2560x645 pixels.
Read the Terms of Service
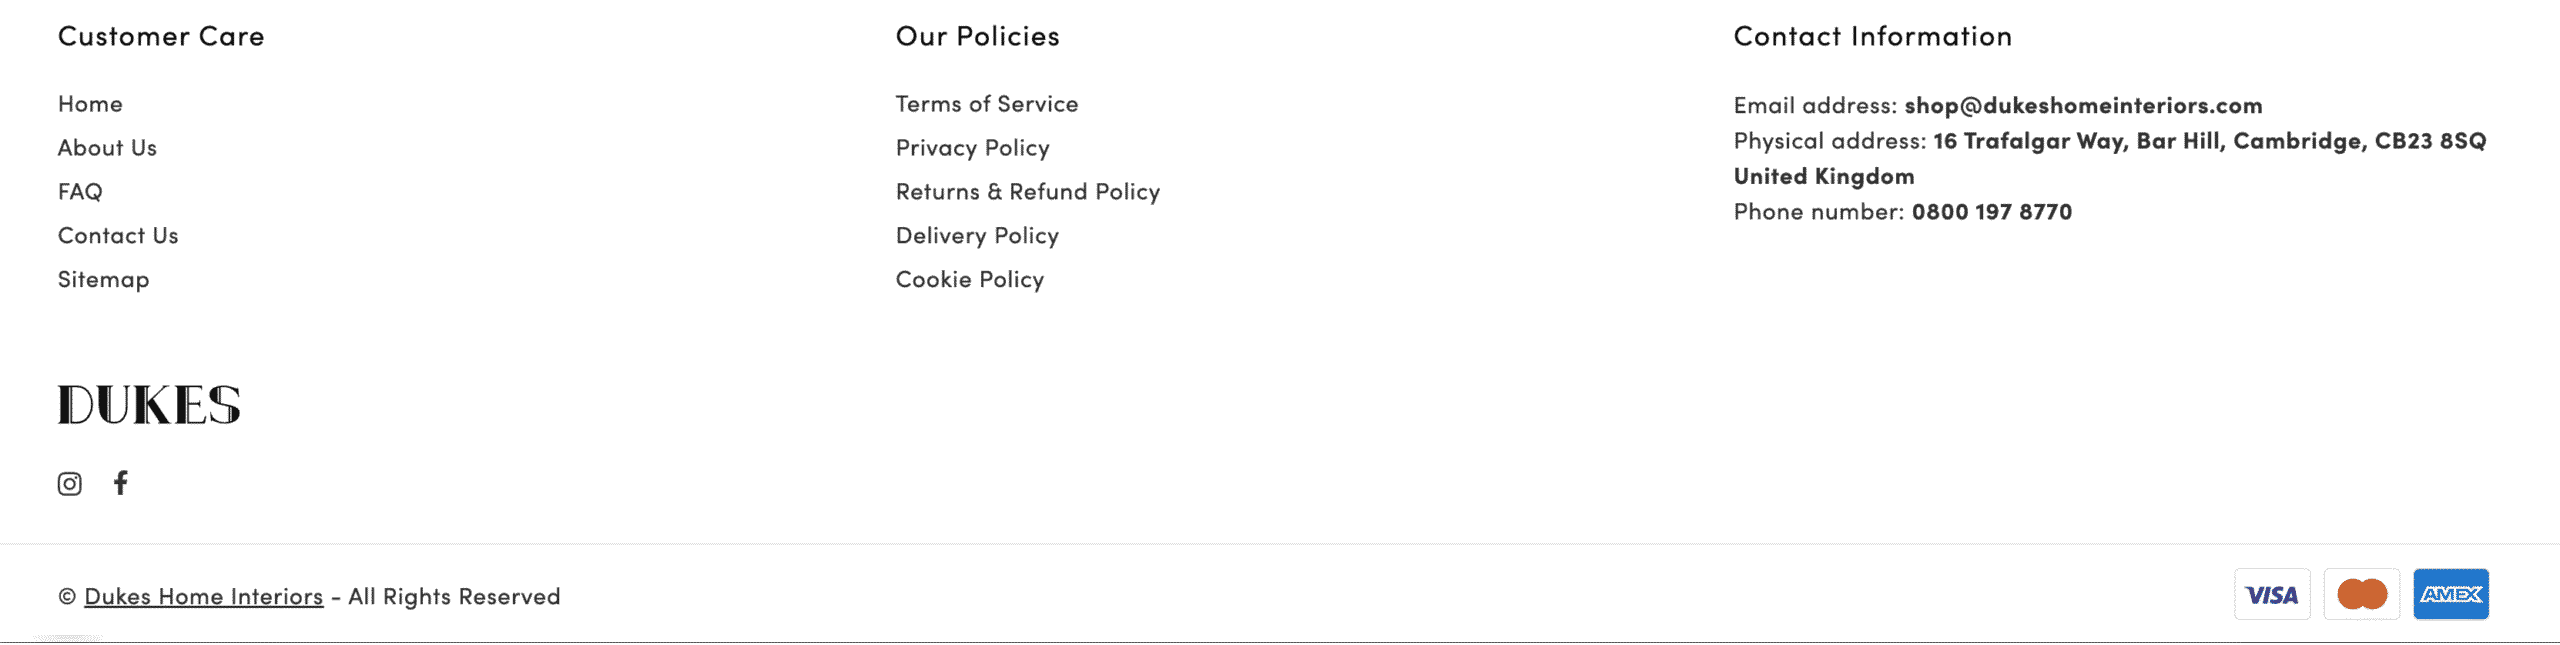click(x=987, y=104)
